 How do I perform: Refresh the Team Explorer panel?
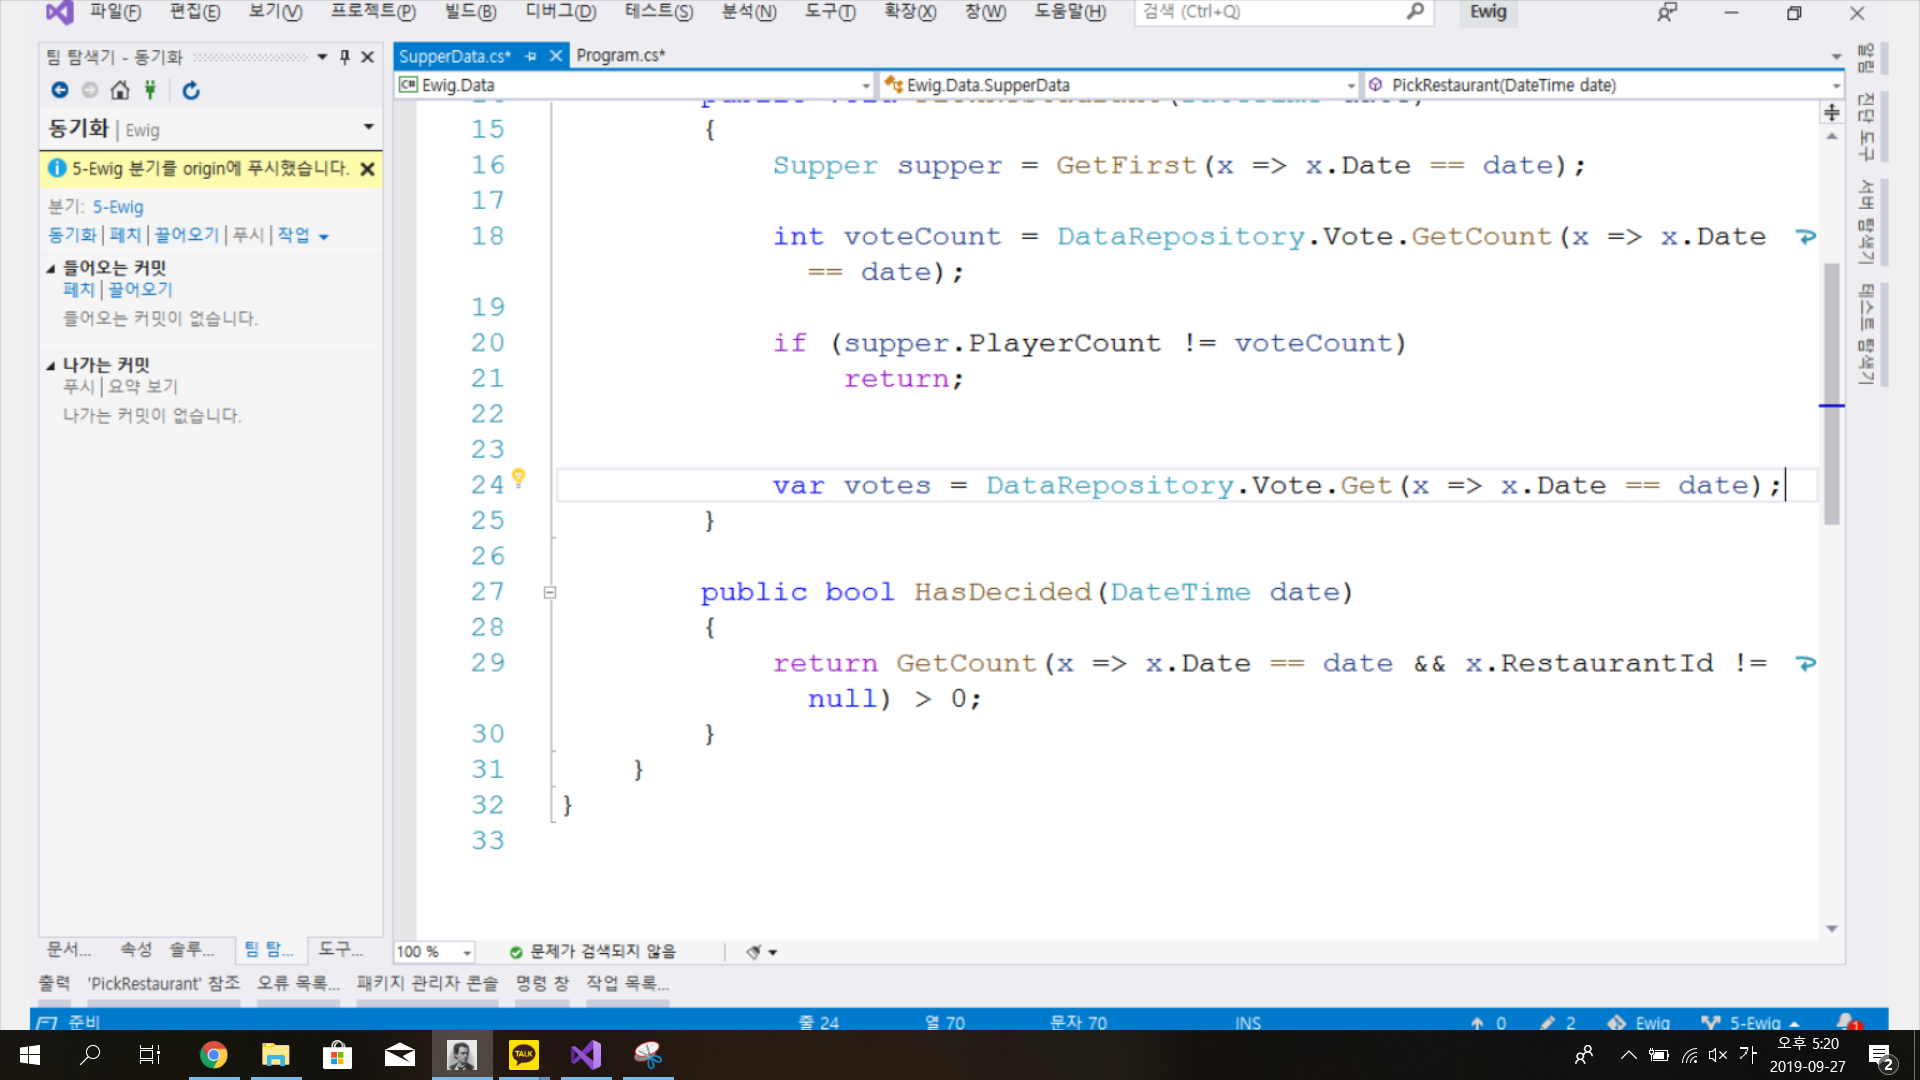tap(191, 90)
